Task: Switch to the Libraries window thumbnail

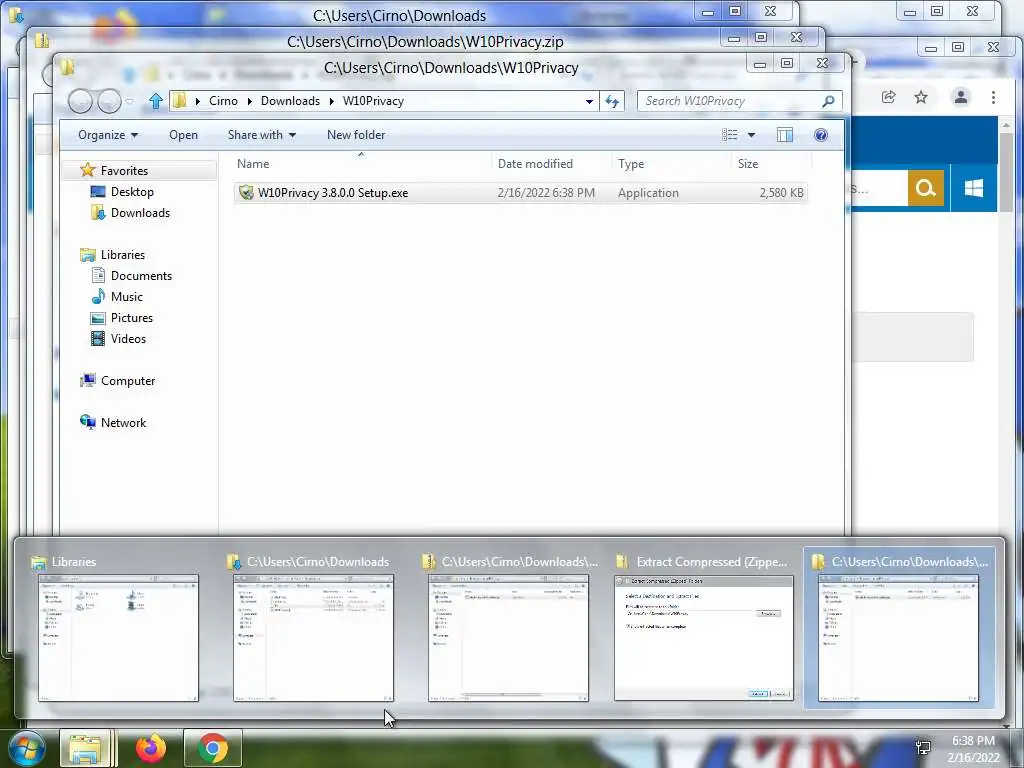Action: 118,638
